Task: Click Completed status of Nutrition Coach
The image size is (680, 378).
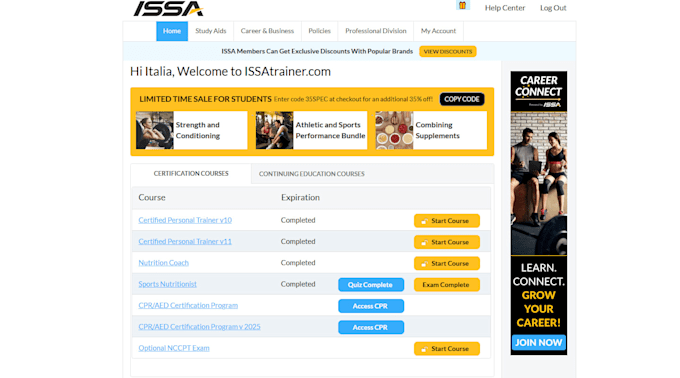Action: click(298, 263)
